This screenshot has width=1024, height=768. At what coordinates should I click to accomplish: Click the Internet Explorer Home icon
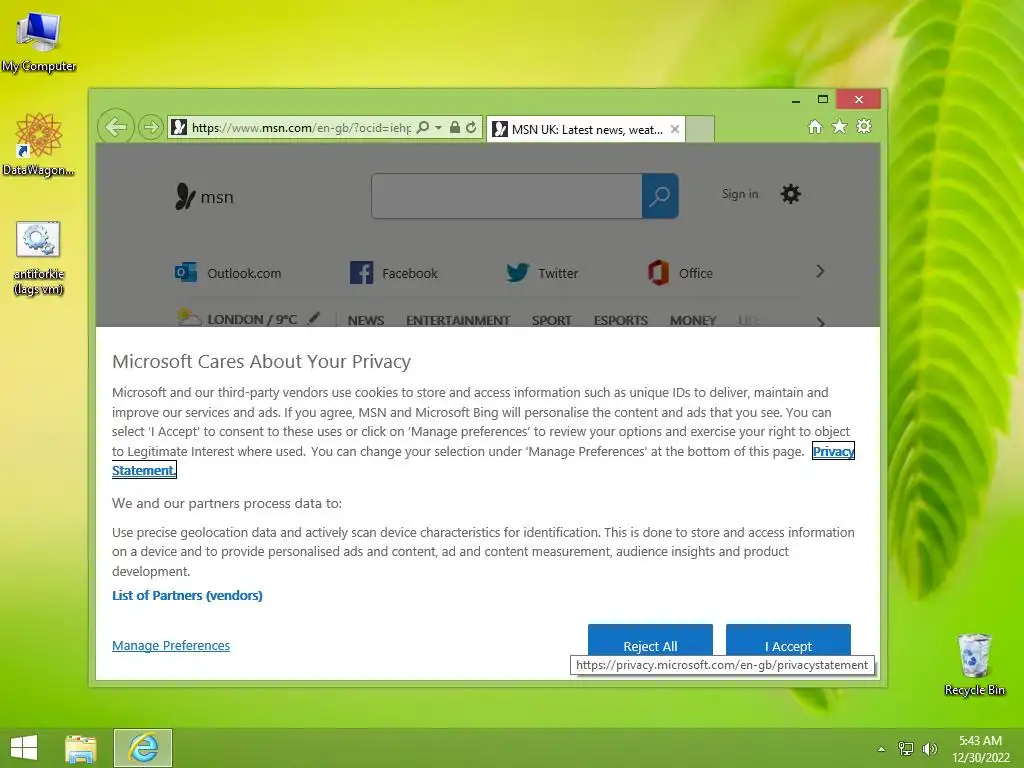coord(815,126)
